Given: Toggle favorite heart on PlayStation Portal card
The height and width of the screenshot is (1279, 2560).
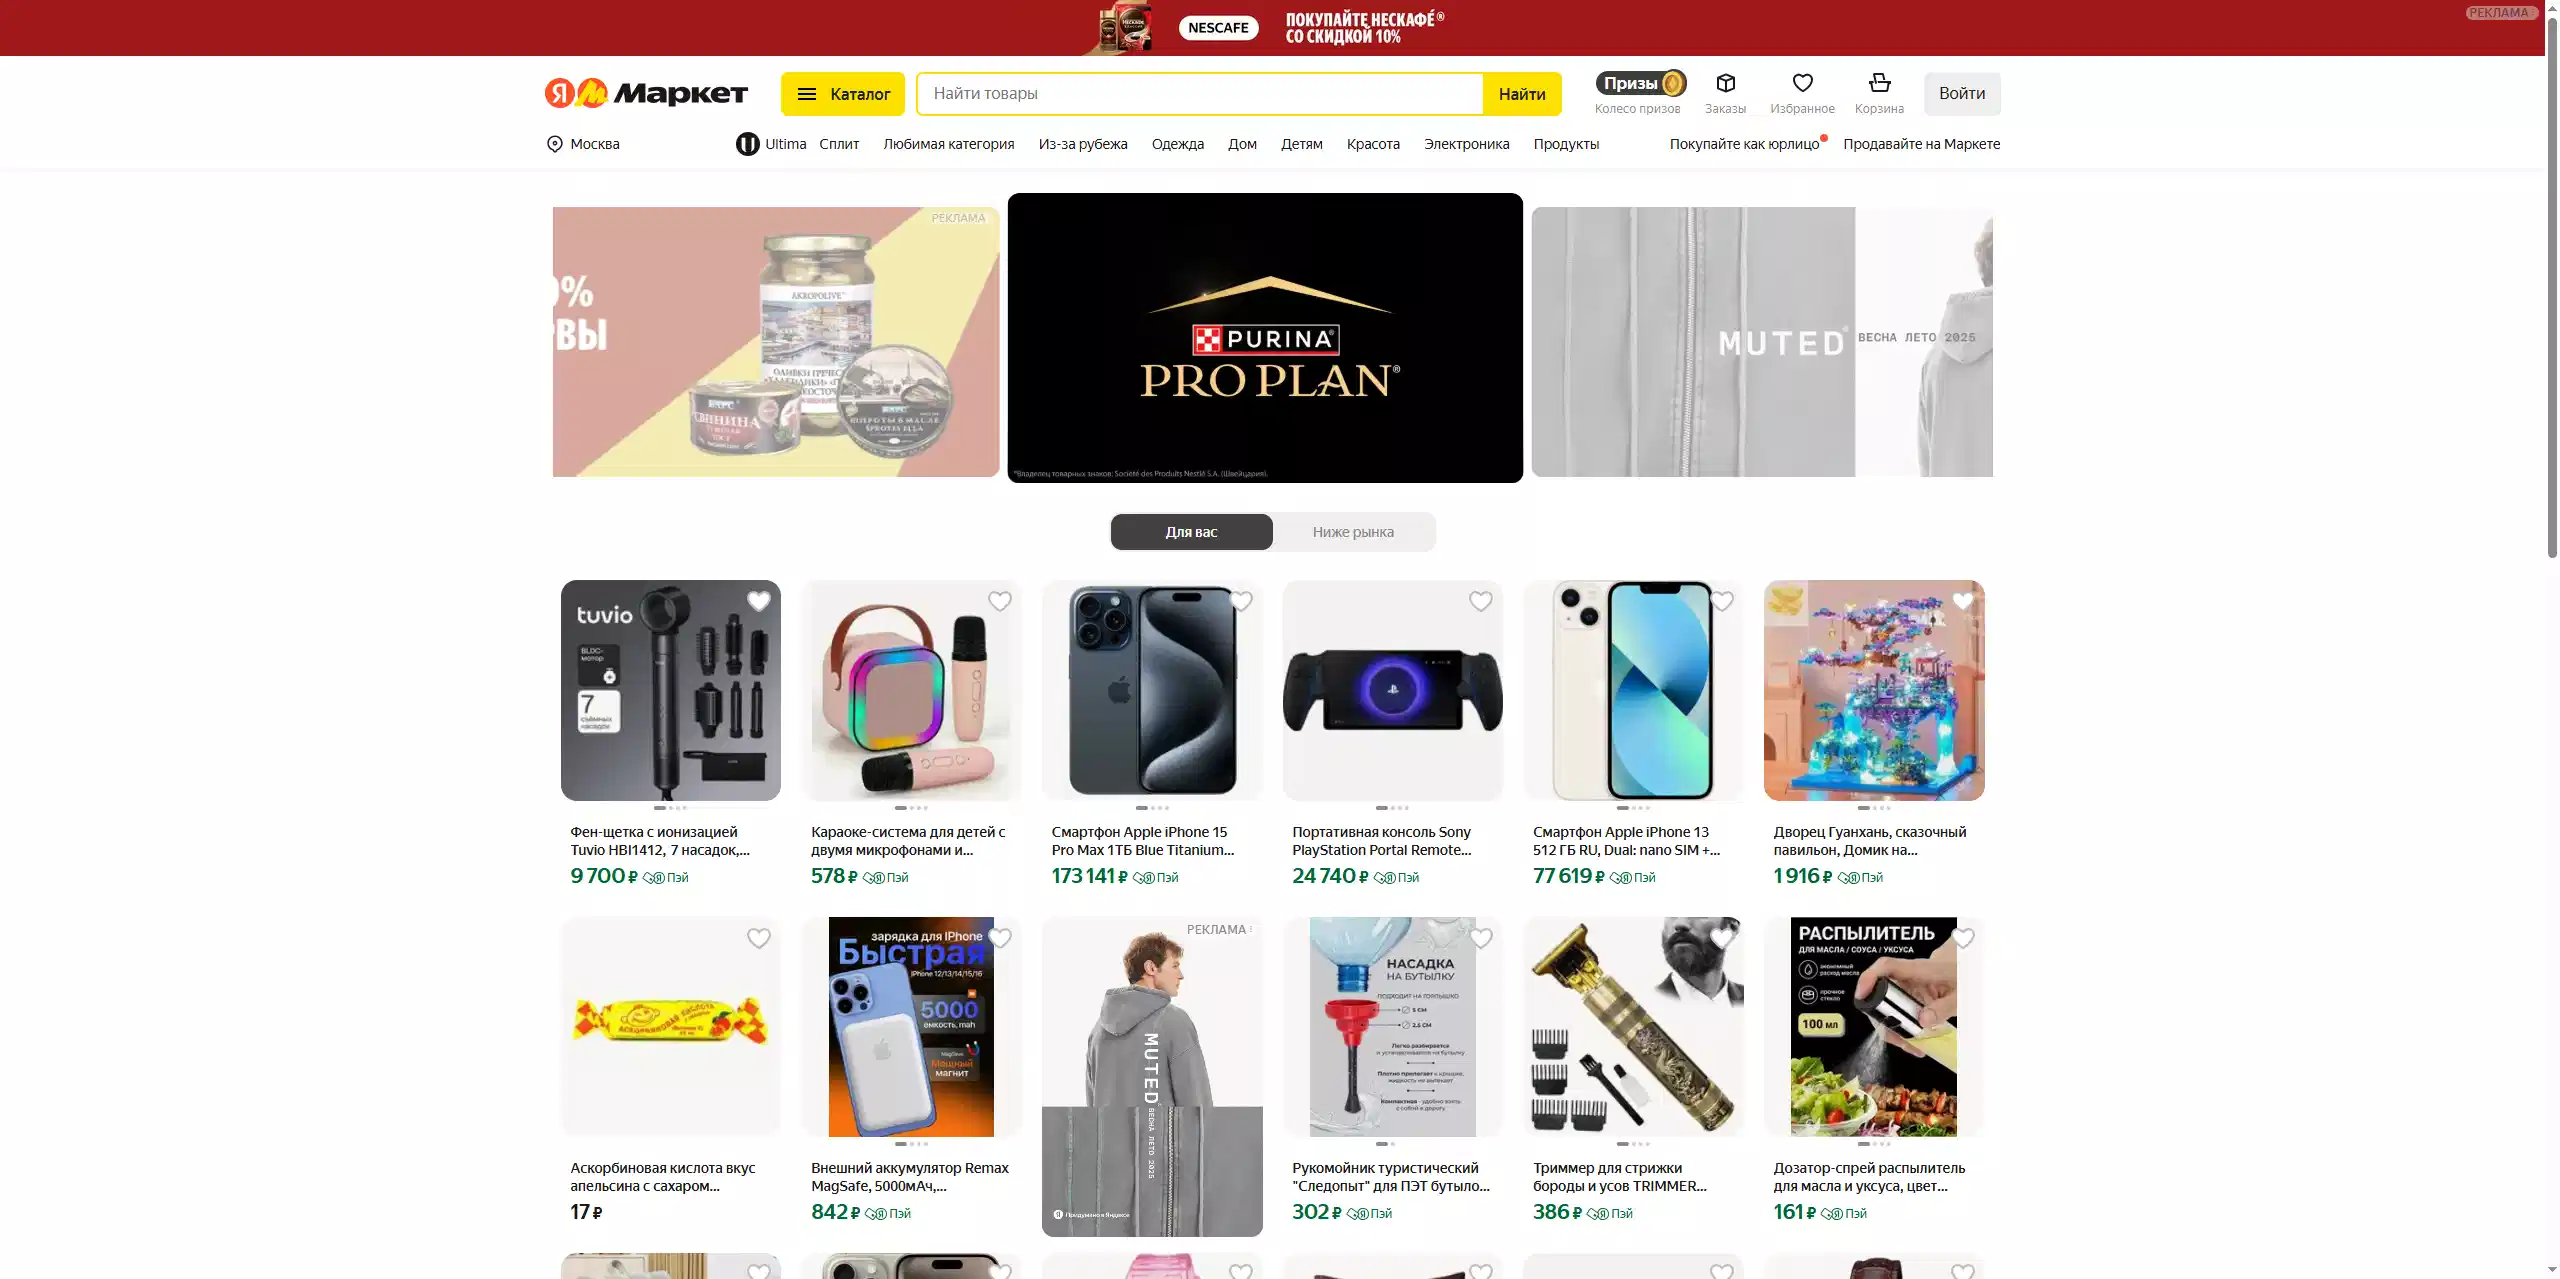Looking at the screenshot, I should click(1481, 601).
